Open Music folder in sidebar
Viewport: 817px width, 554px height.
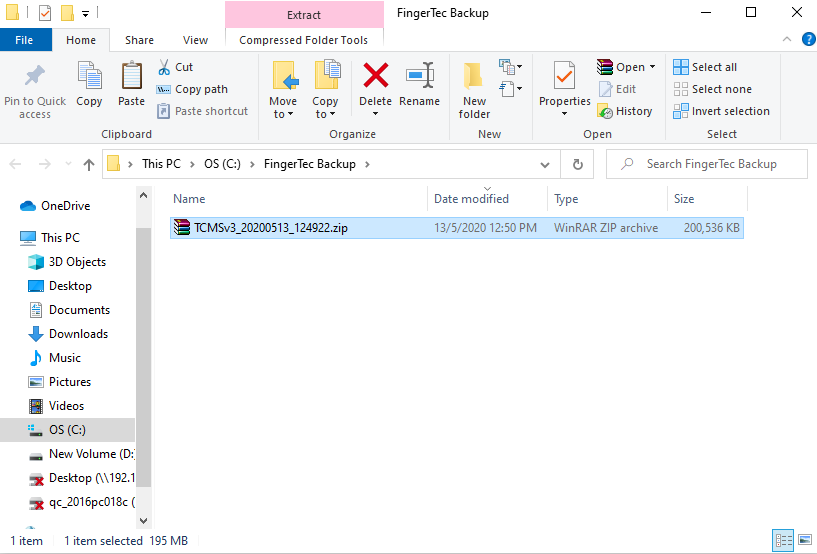[x=55, y=358]
